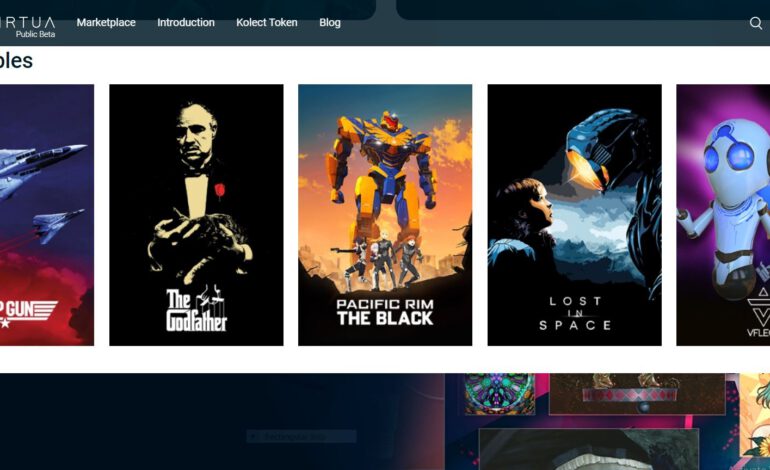Click the search magnifier icon
This screenshot has width=770, height=470.
[755, 23]
